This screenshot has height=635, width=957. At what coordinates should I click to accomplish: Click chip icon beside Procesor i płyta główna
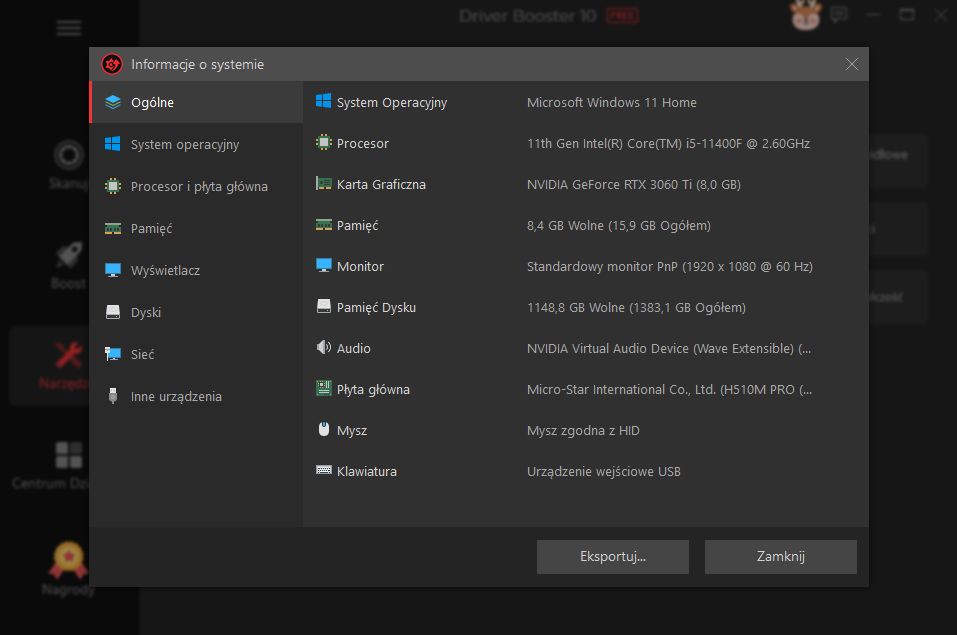pyautogui.click(x=113, y=186)
